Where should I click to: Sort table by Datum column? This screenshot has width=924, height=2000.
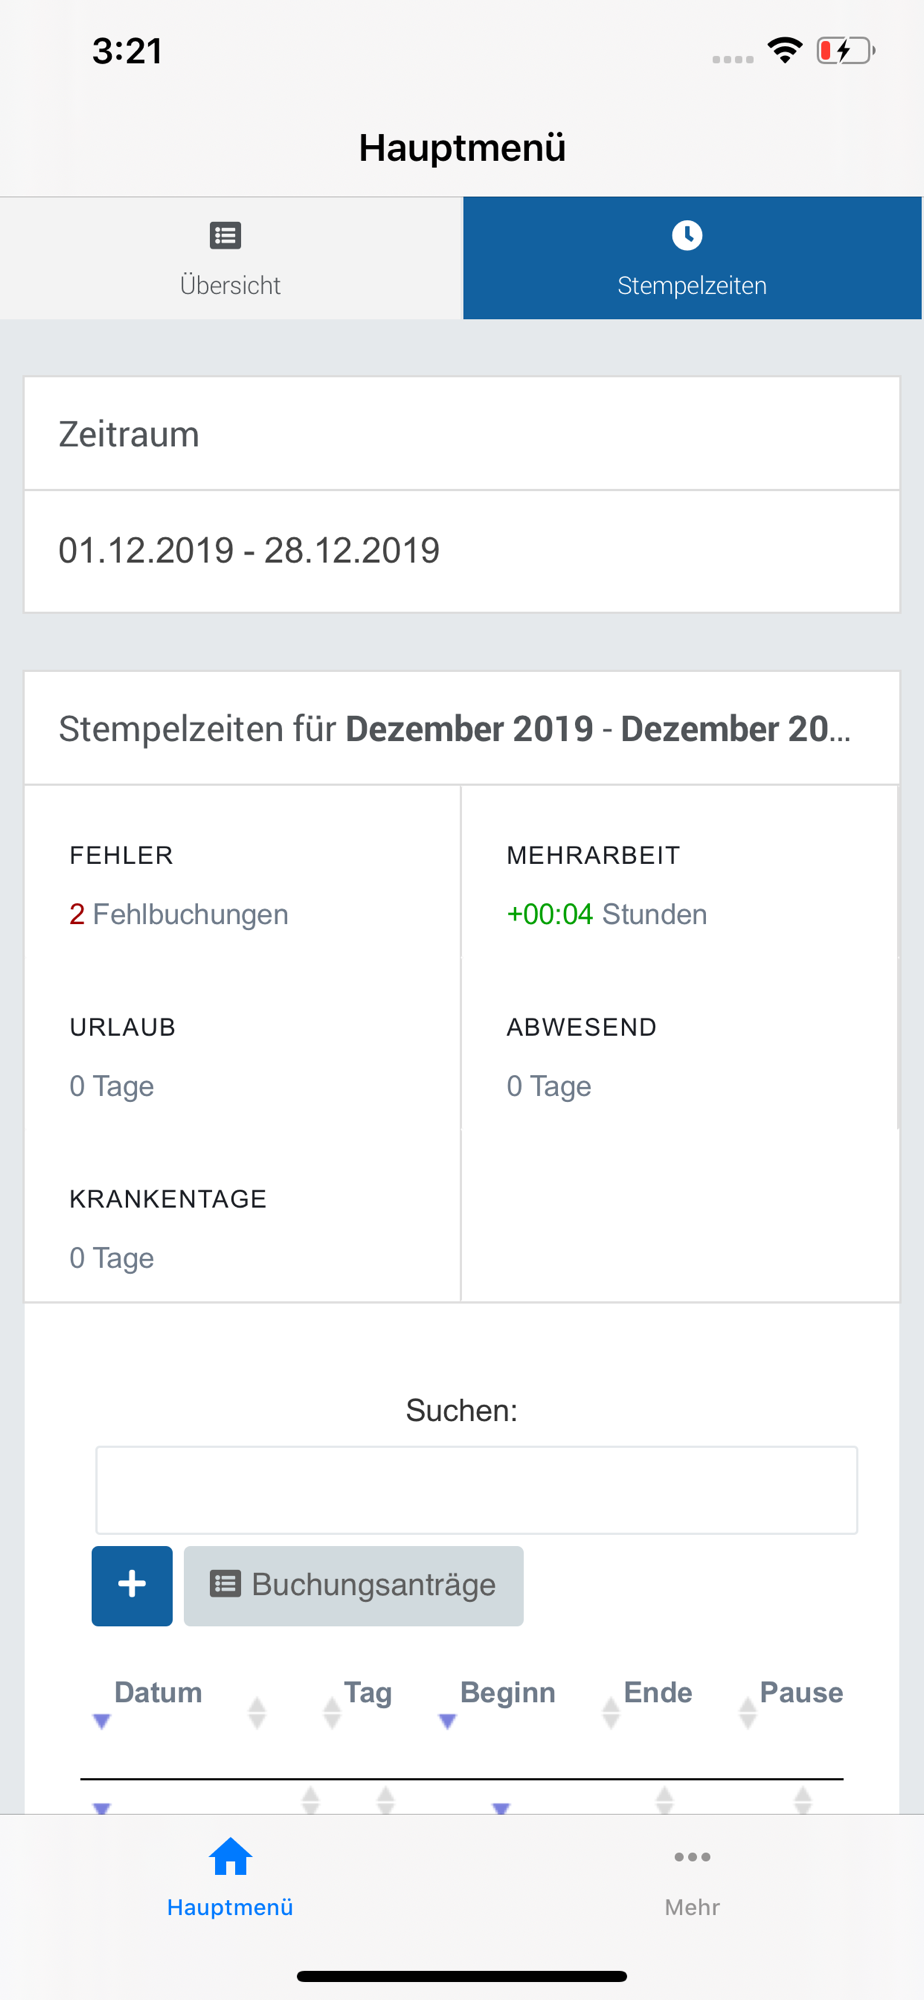[x=158, y=1693]
